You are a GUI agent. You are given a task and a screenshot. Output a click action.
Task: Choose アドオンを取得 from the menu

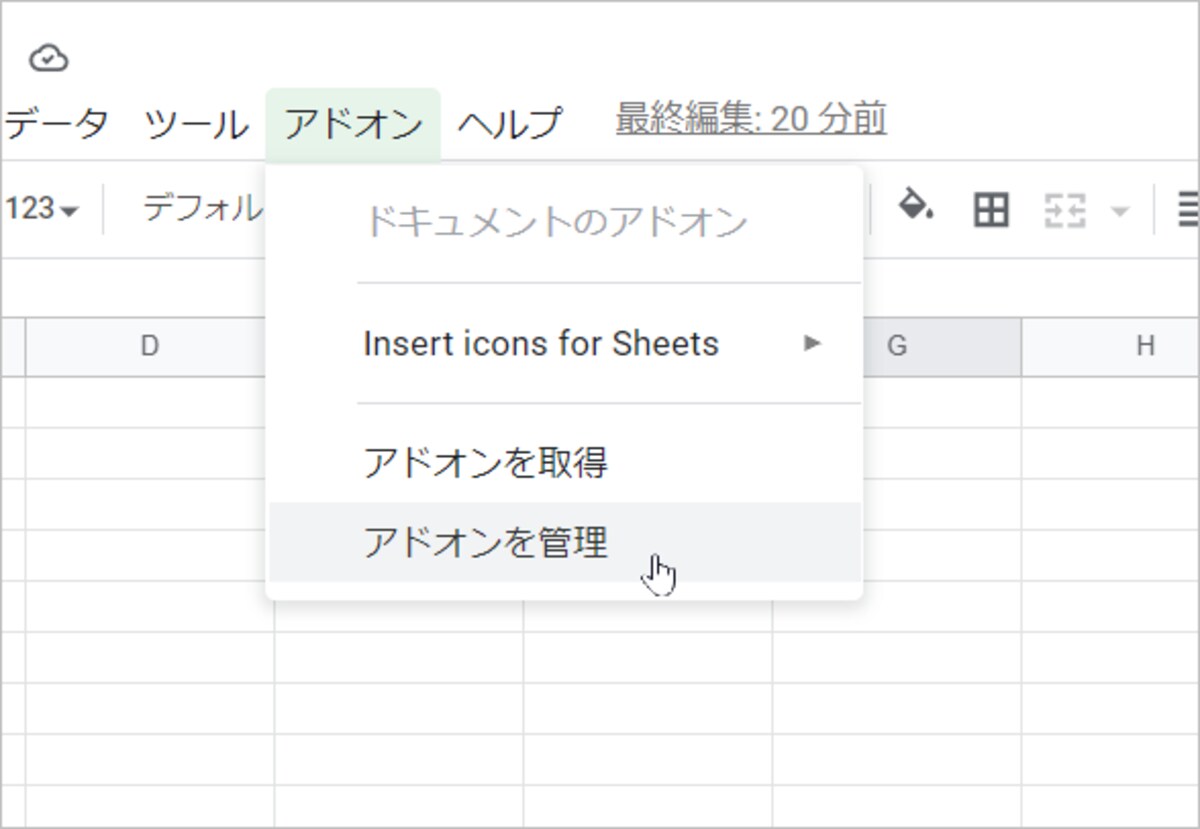pos(565,463)
